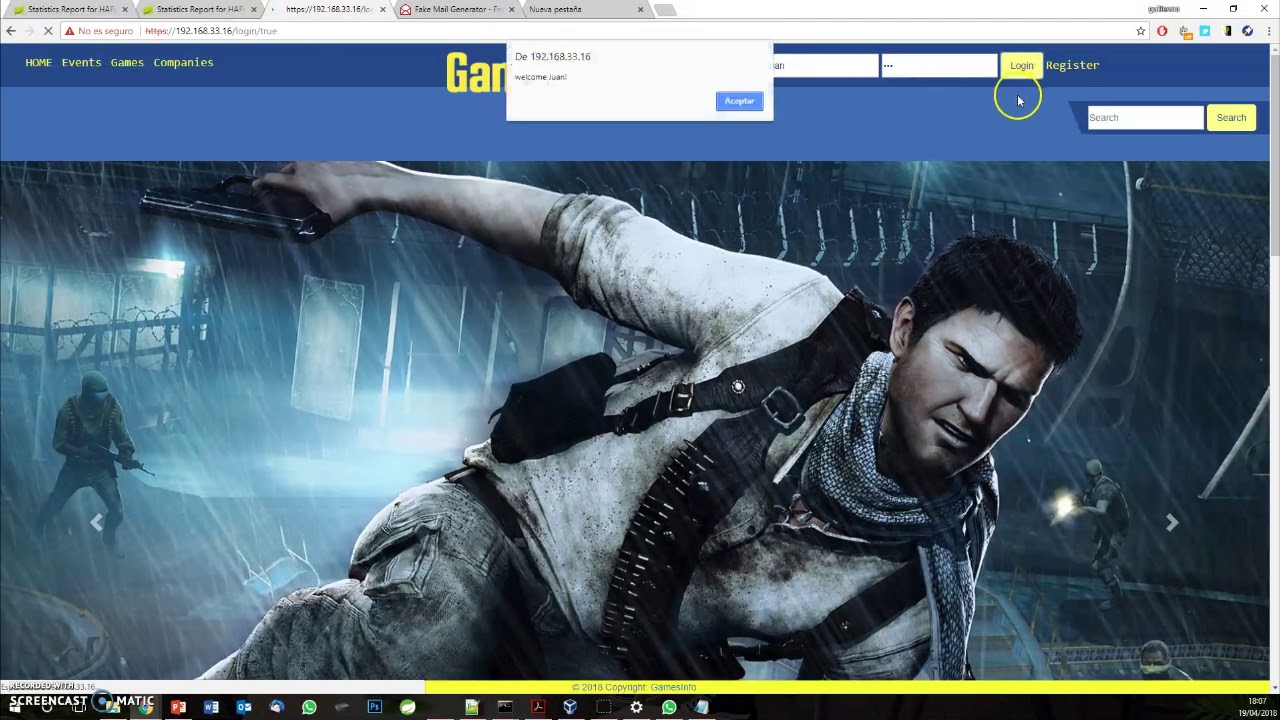Show the next carousel slide
Image resolution: width=1280 pixels, height=720 pixels.
[x=1172, y=522]
